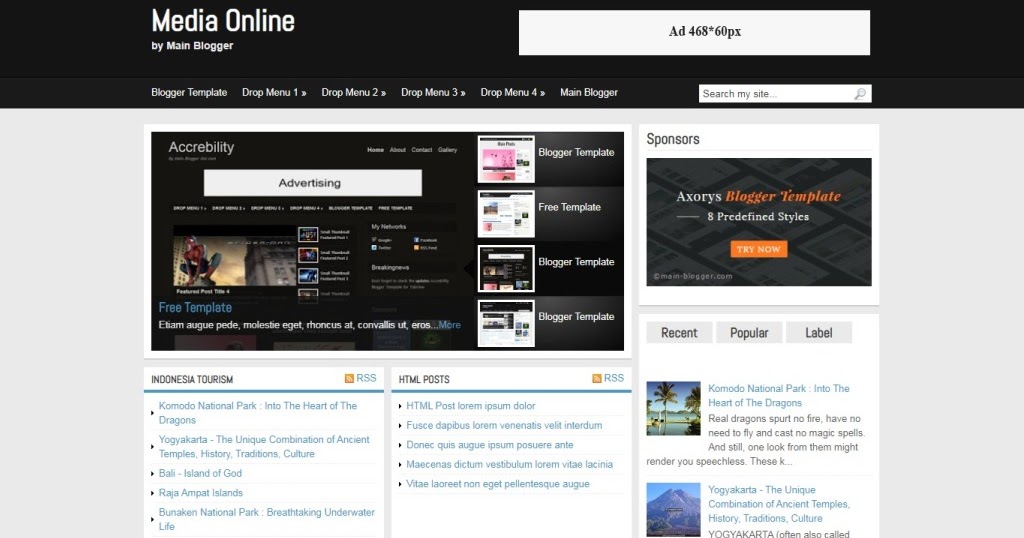The image size is (1024, 538).
Task: Open Bali - Island of God link
Action: point(200,473)
